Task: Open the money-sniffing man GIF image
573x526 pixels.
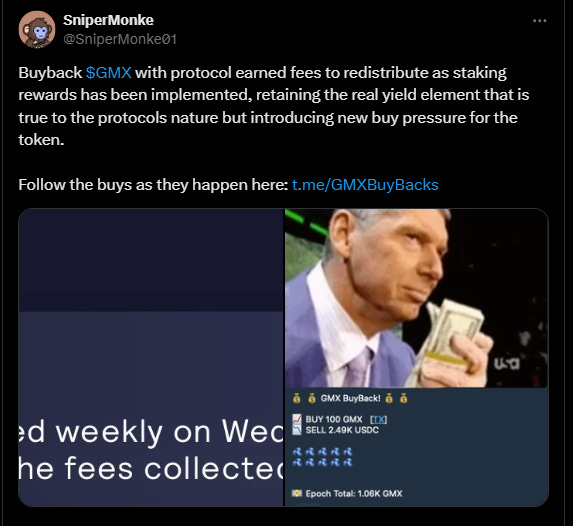Action: click(x=416, y=298)
